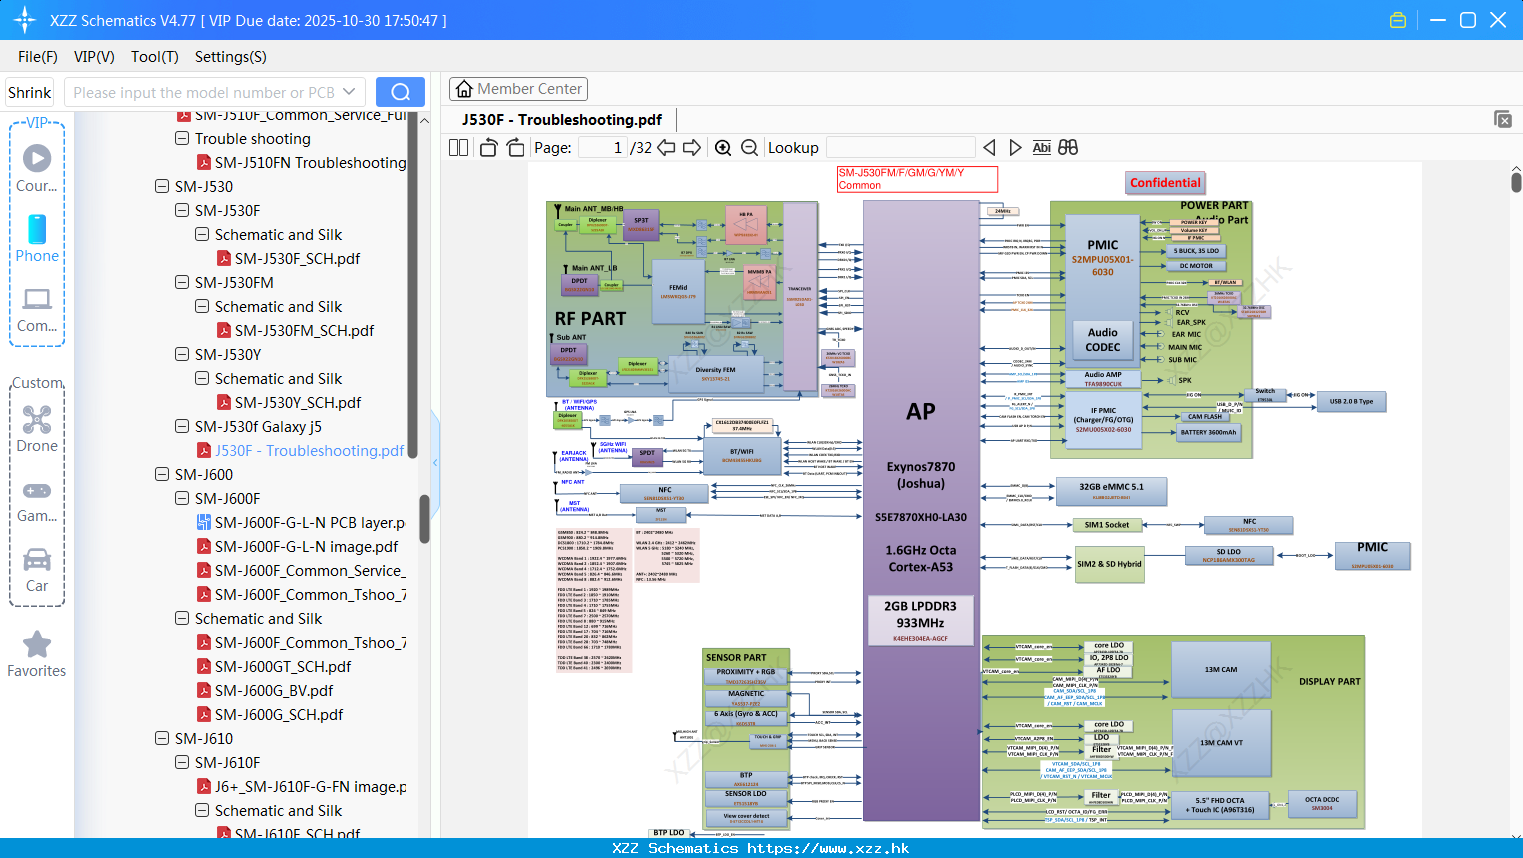
Task: Zoom out of the schematic
Action: pyautogui.click(x=749, y=147)
